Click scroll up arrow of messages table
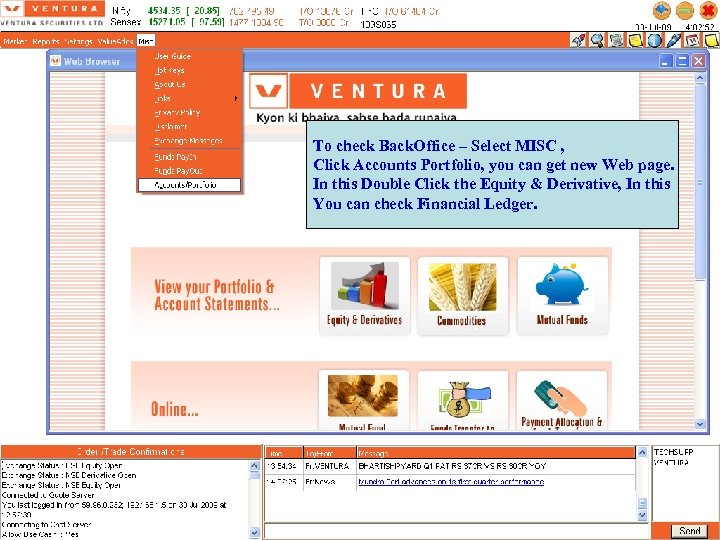This screenshot has width=720, height=540. pyautogui.click(x=642, y=452)
